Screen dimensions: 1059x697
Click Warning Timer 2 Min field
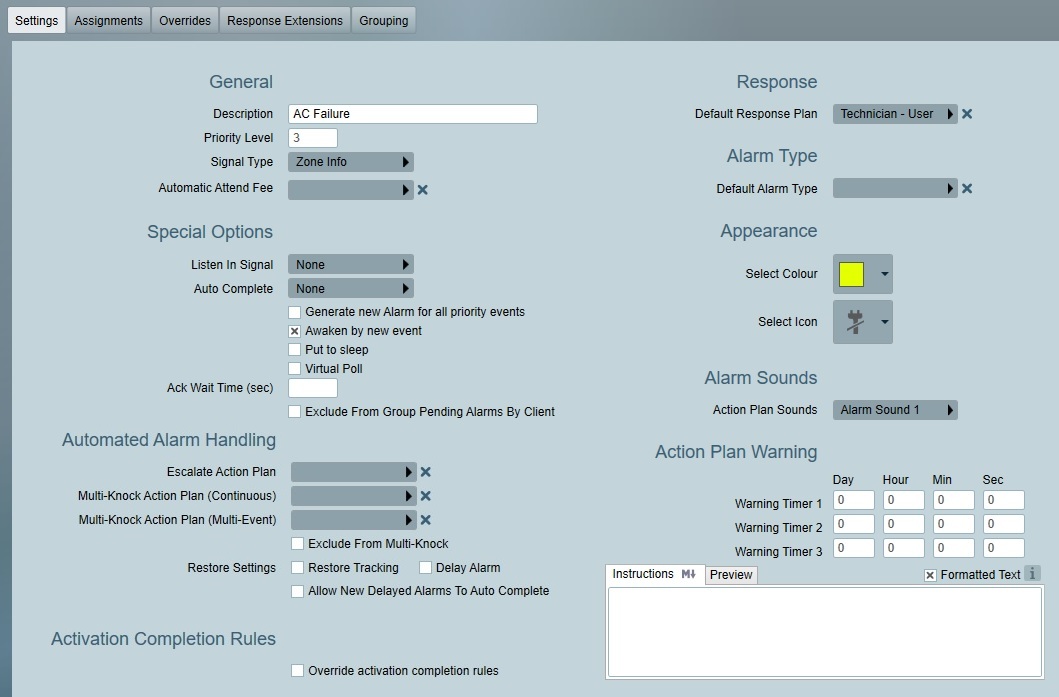[x=954, y=524]
